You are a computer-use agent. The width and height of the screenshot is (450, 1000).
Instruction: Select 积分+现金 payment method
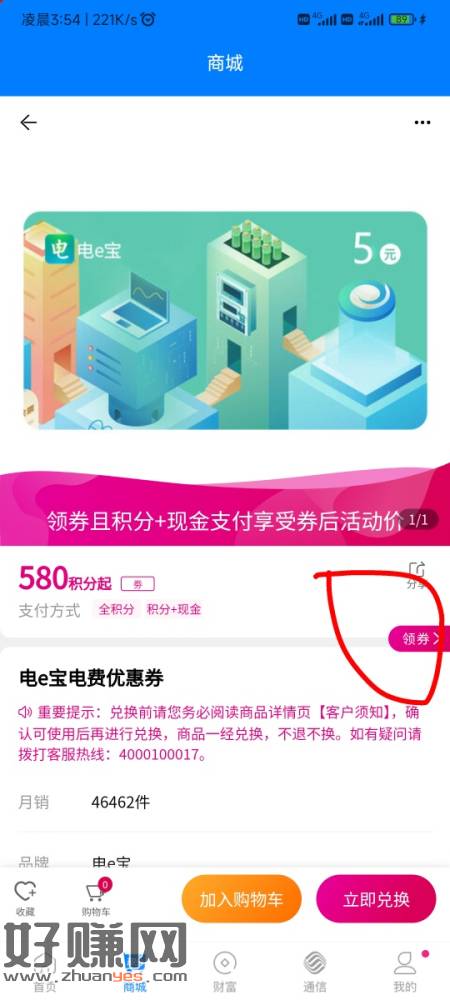173,609
